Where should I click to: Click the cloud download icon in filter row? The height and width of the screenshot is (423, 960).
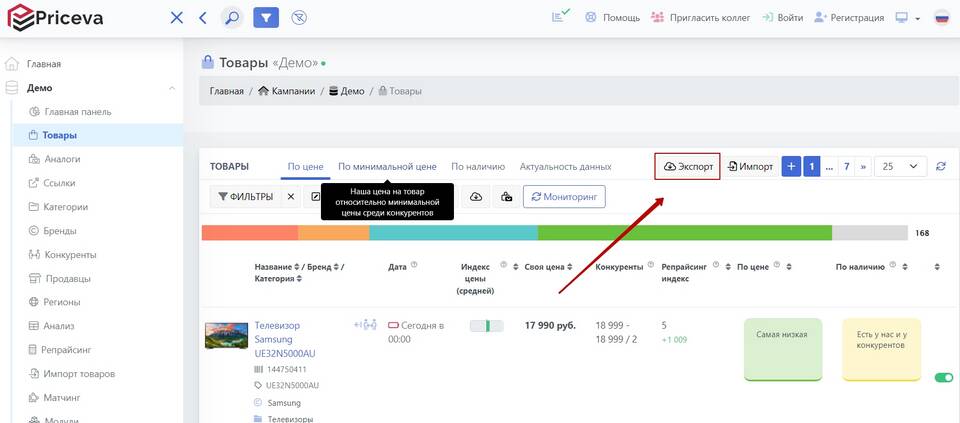pos(476,197)
